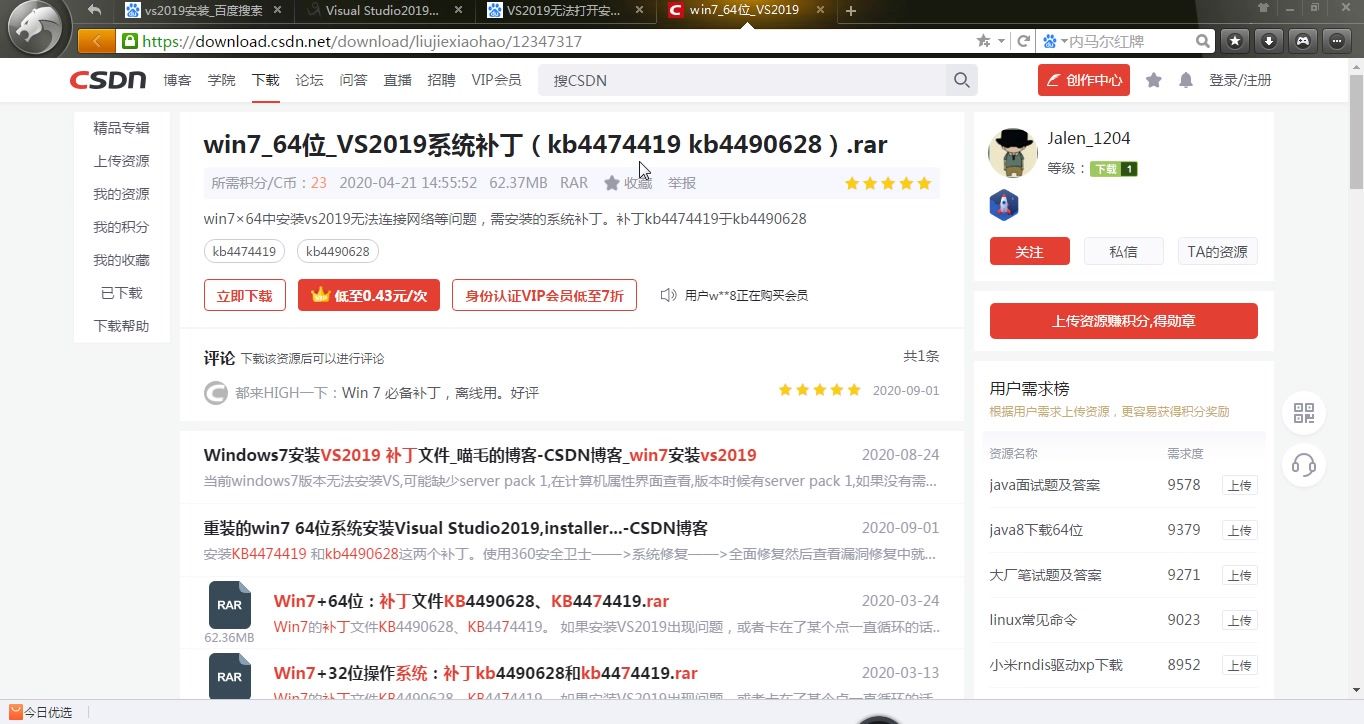Screen dimensions: 1364x724
Task: Open browser favorites star button
Action: pyautogui.click(x=1235, y=41)
